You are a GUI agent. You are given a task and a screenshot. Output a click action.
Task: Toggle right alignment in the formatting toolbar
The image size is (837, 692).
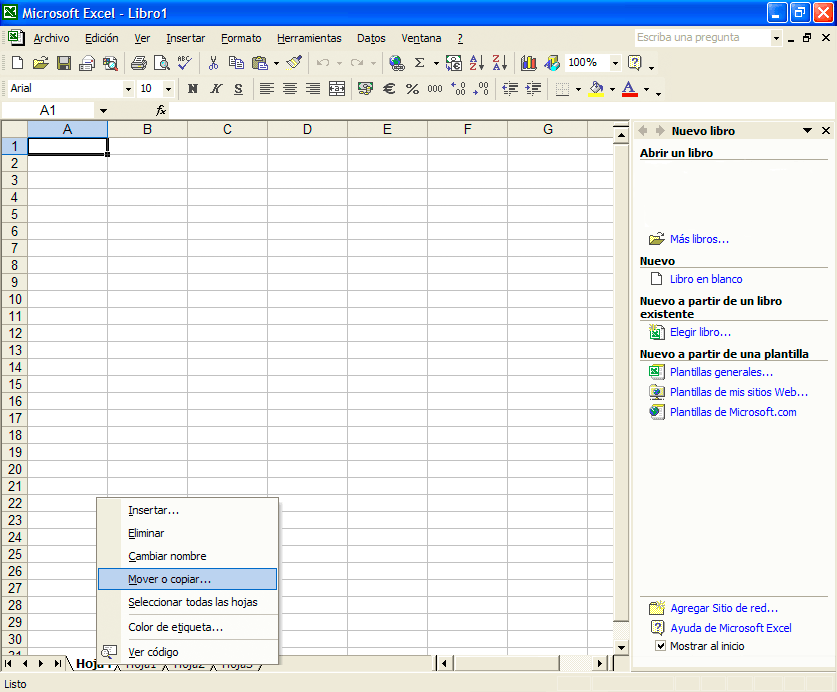[x=313, y=89]
